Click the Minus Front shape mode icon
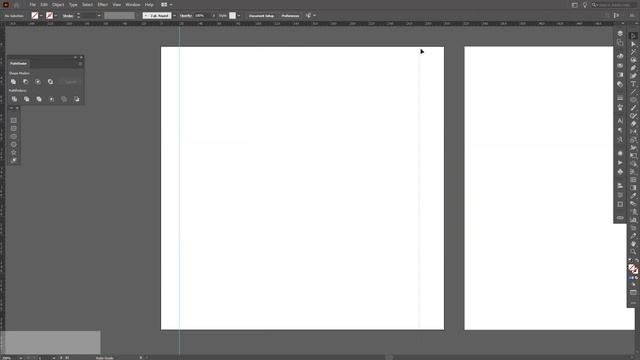This screenshot has width=640, height=360. (x=26, y=82)
